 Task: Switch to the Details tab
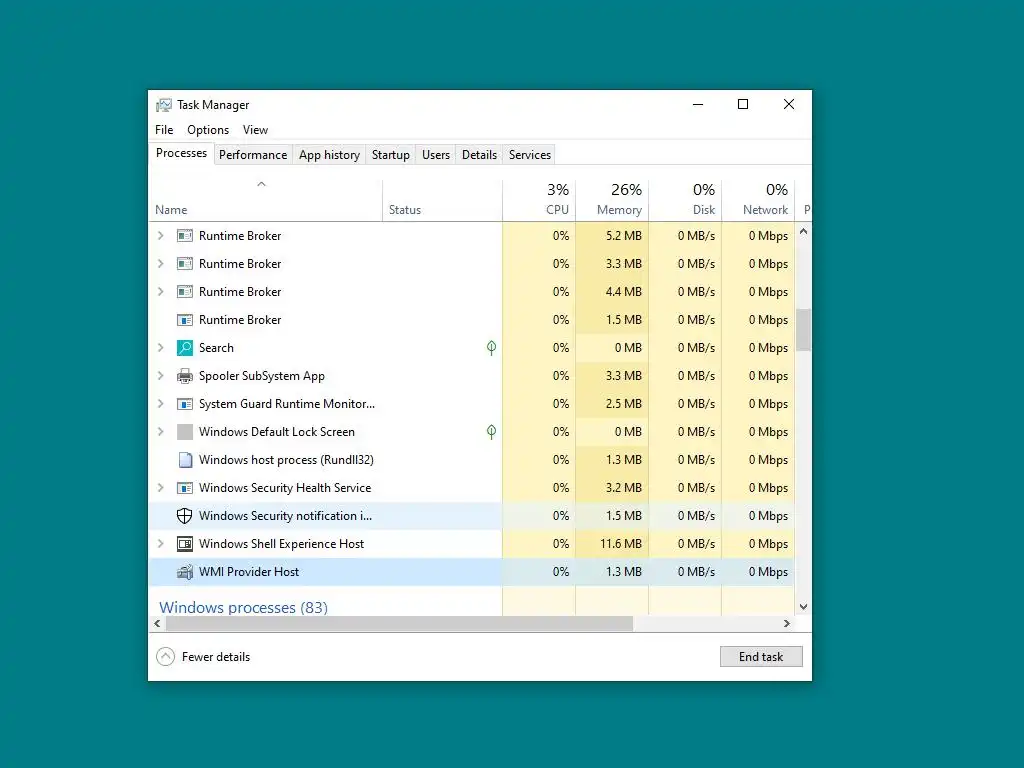click(479, 155)
